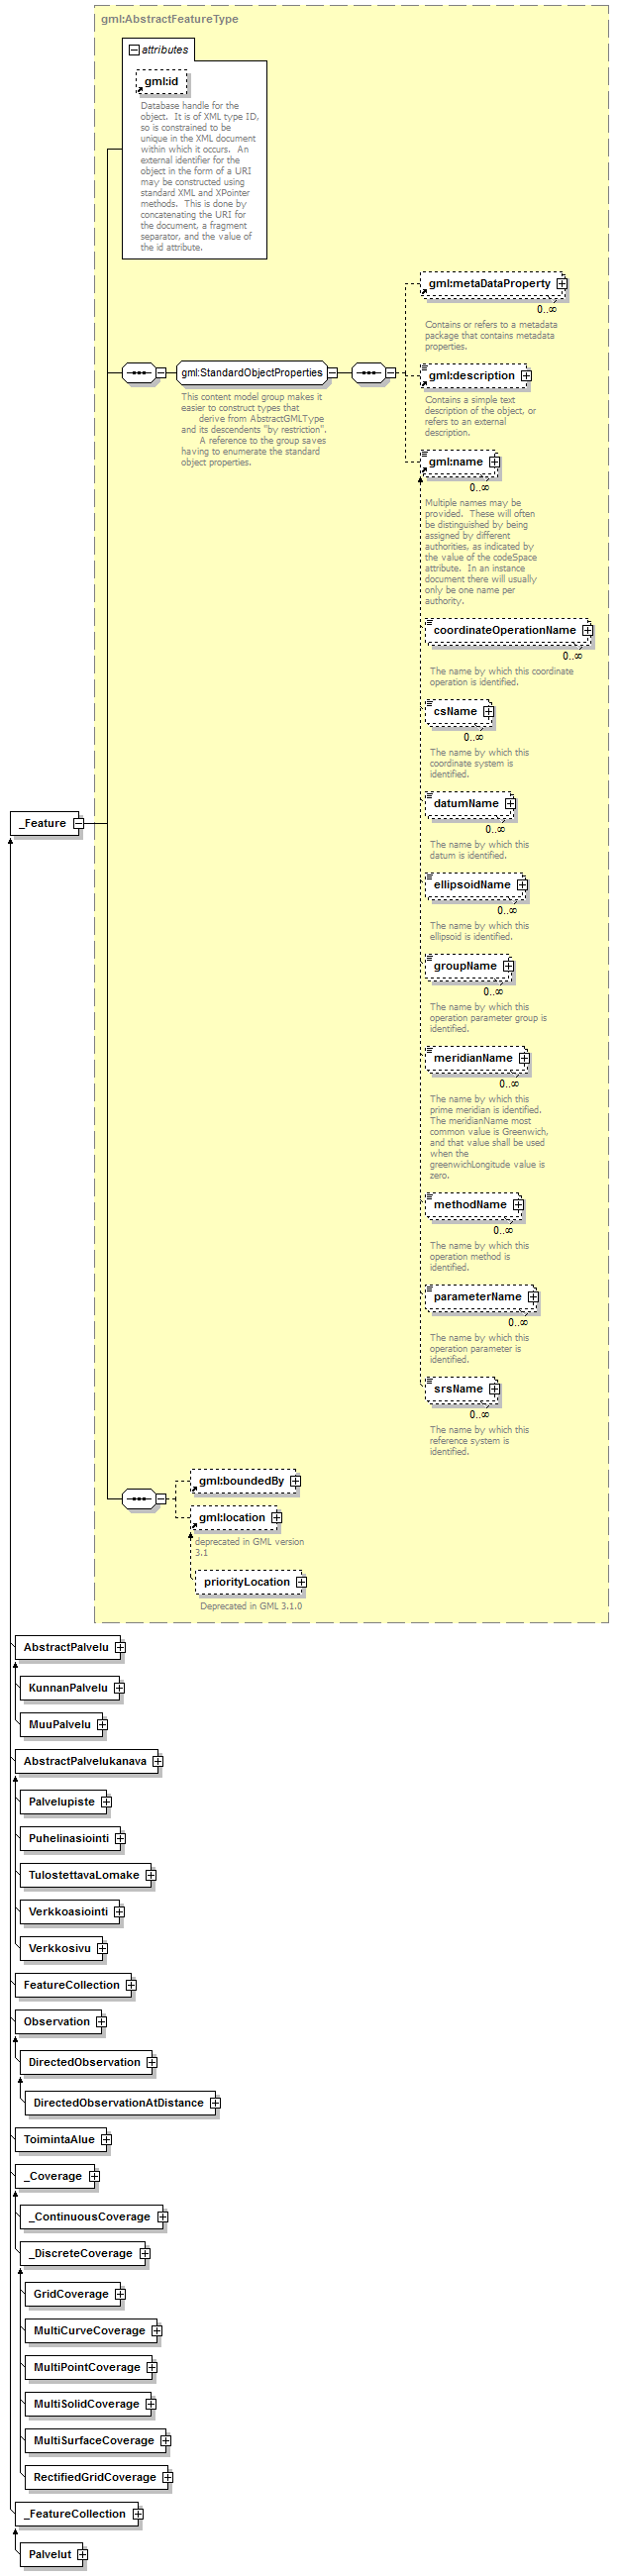Expand the srsName element
Screen dimensions: 619x2576
pos(494,1389)
